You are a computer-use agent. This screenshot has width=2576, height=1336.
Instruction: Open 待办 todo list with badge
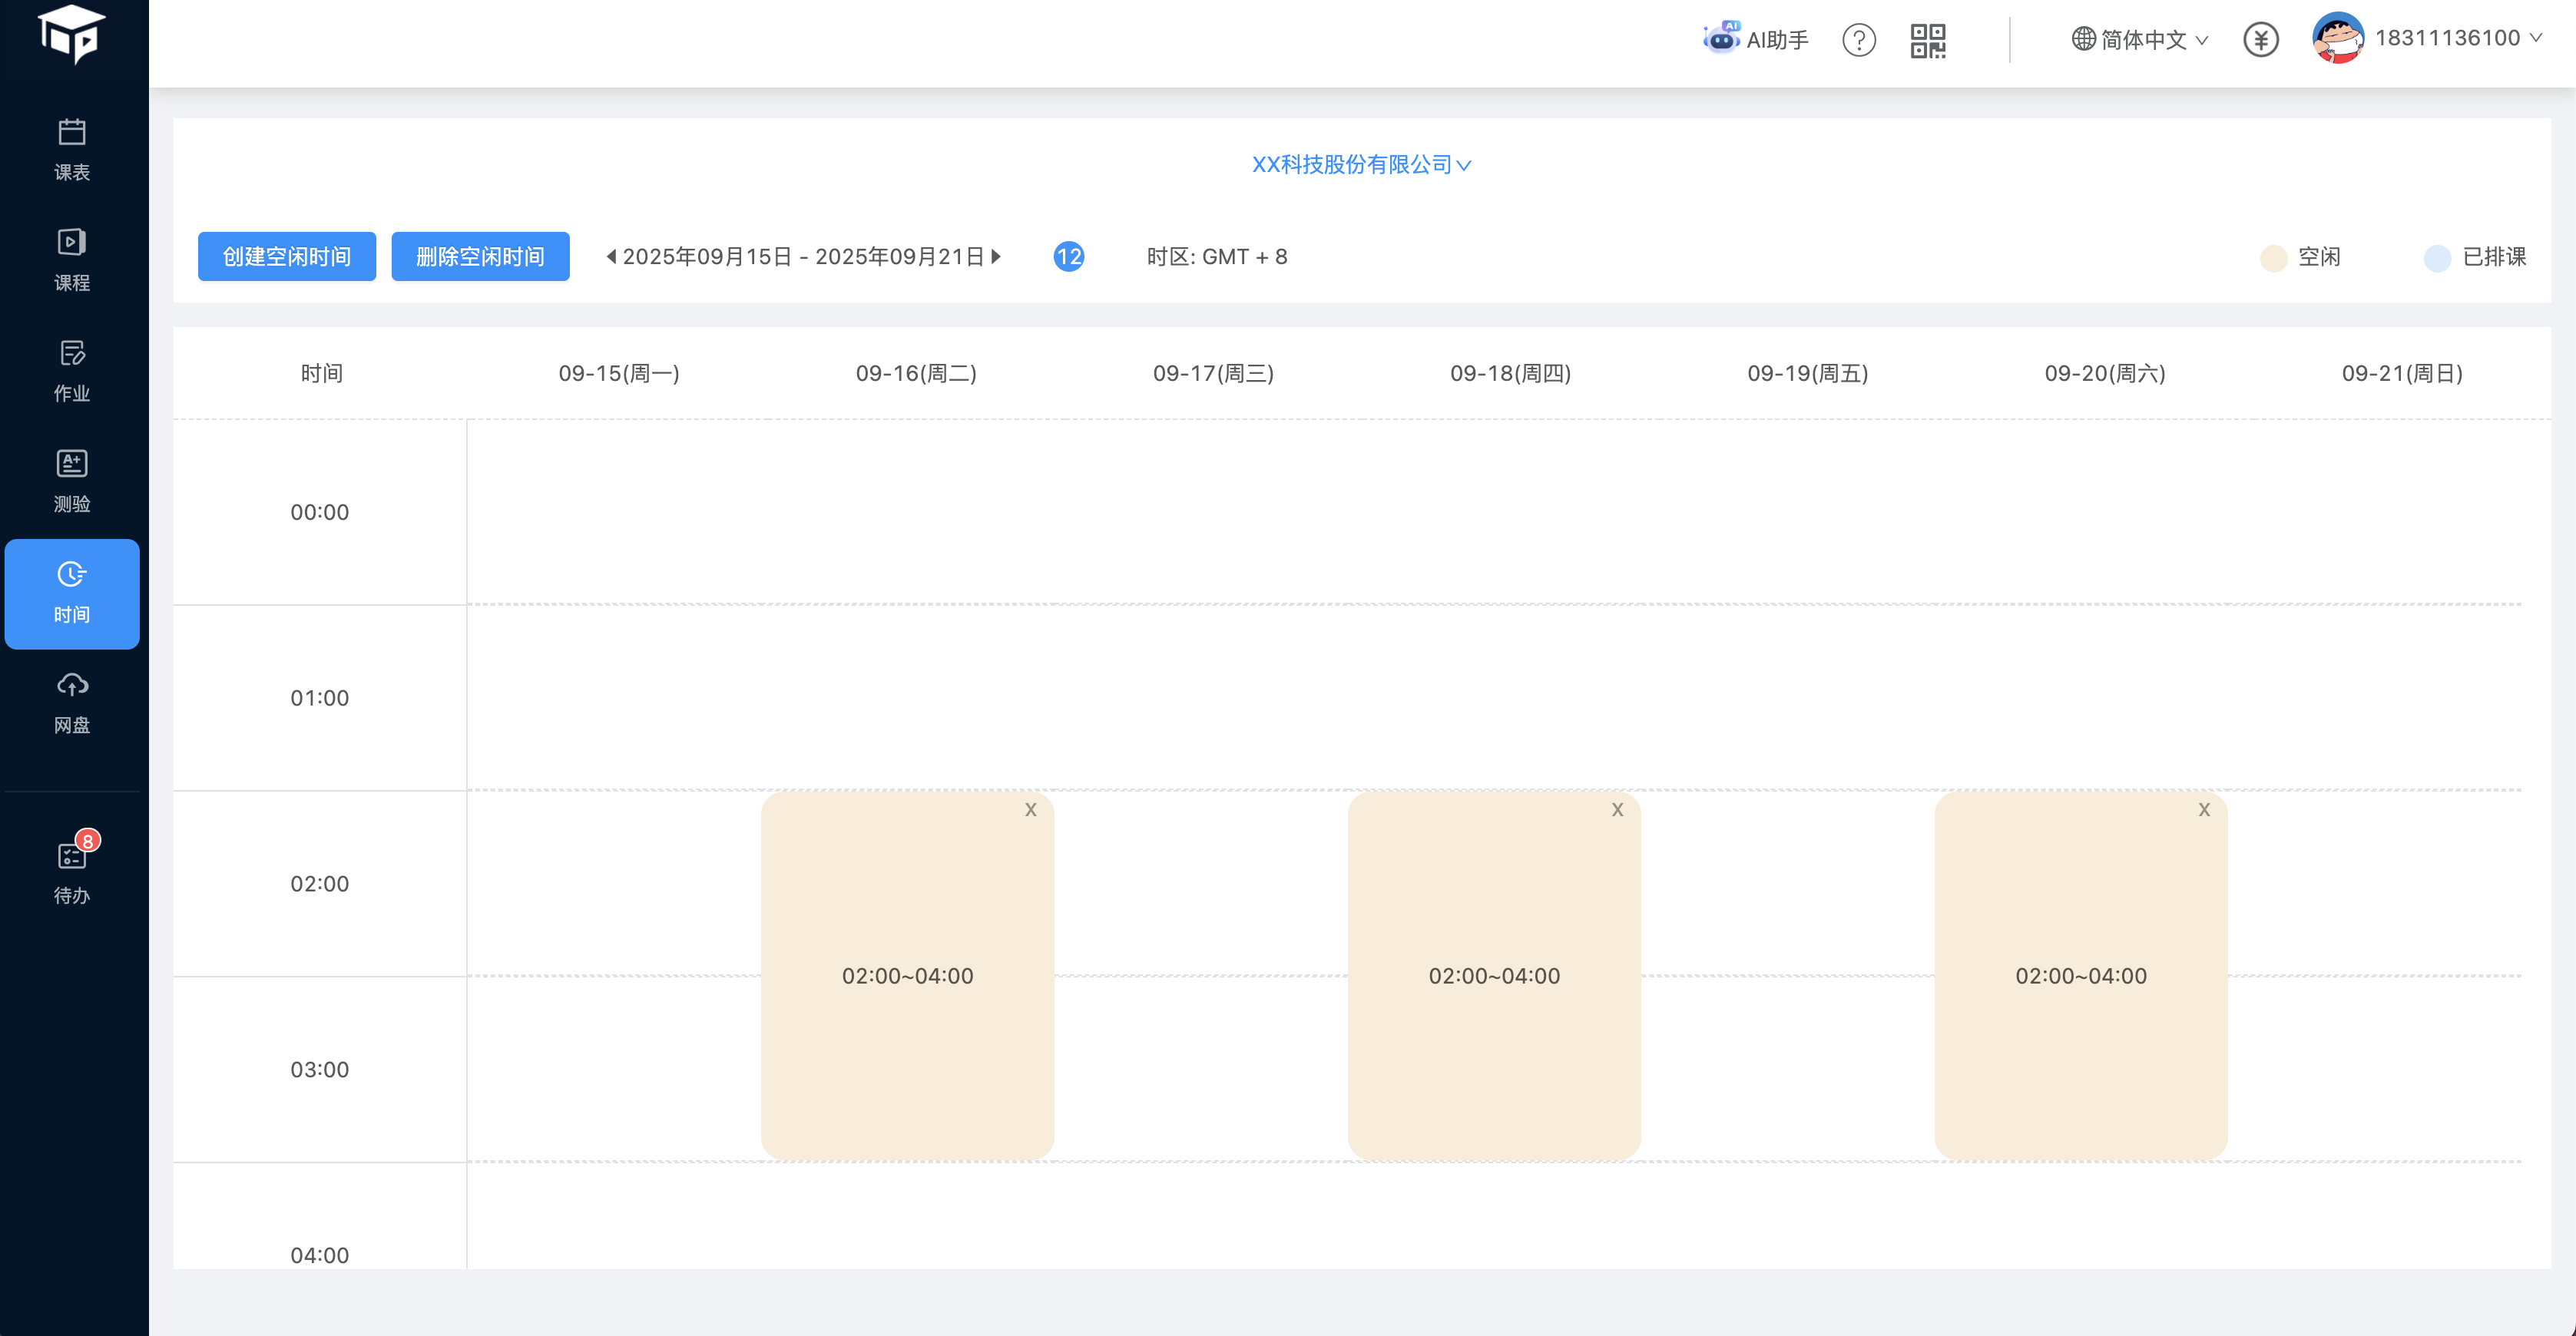click(x=72, y=870)
